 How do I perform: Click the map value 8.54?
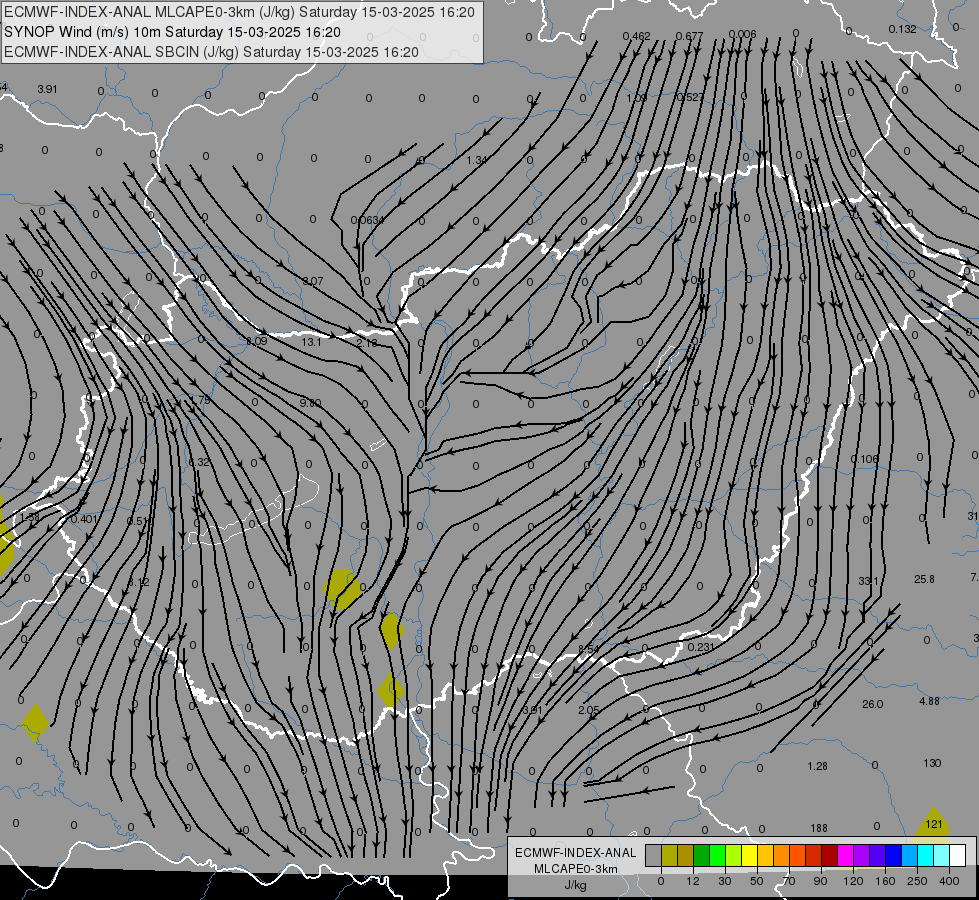tap(588, 649)
